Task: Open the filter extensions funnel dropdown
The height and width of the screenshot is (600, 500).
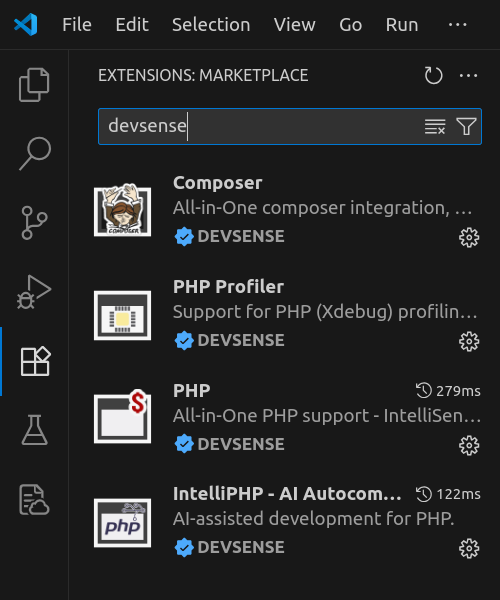Action: pos(466,126)
